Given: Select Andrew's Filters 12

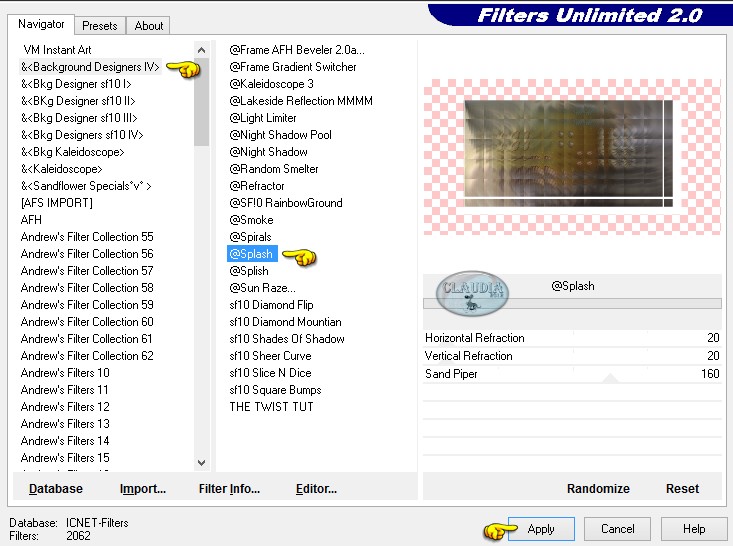Looking at the screenshot, I should pos(65,407).
